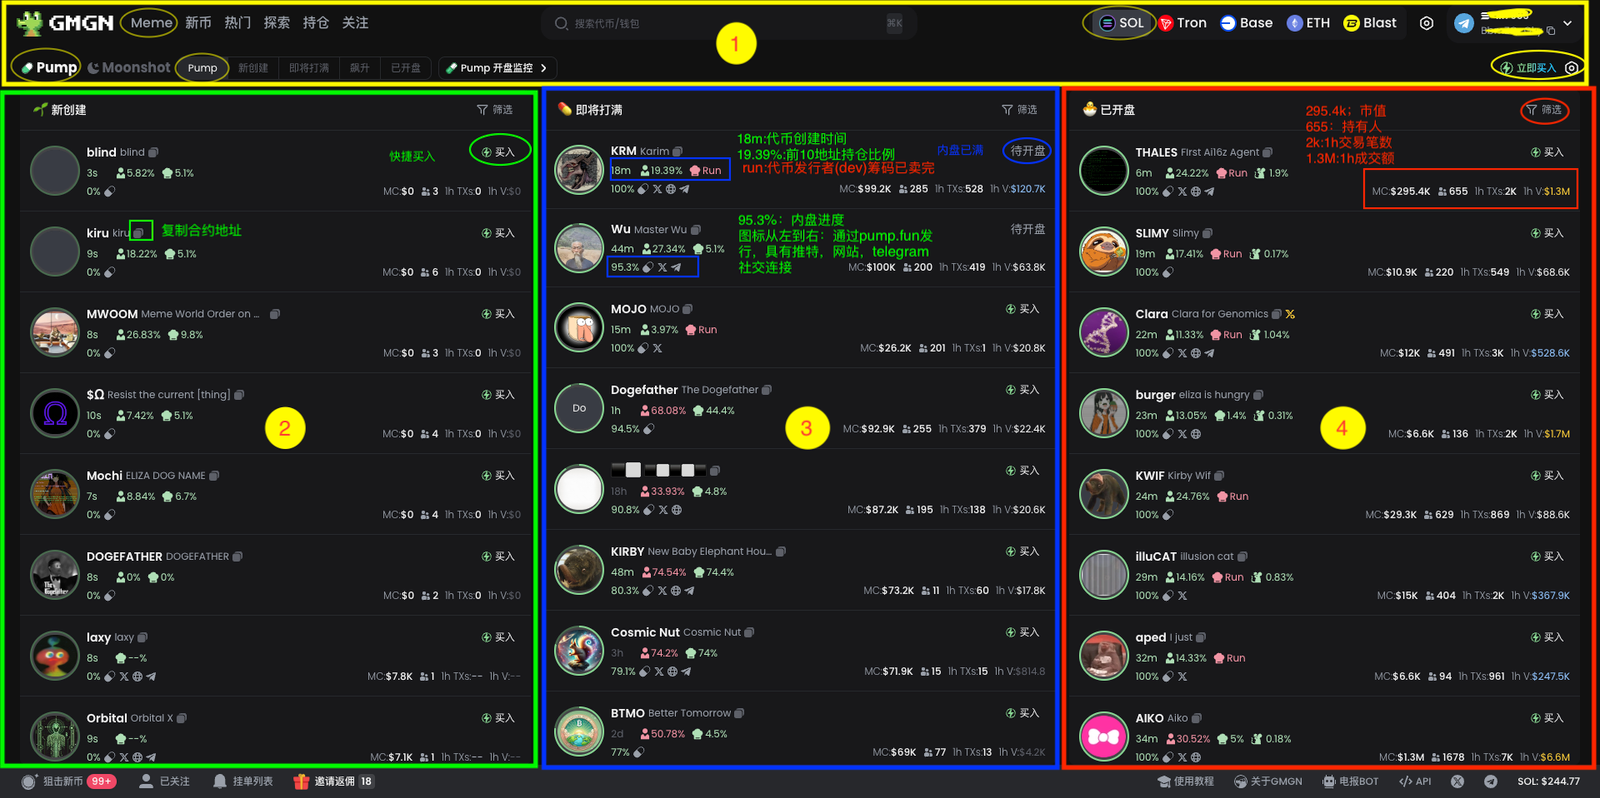
Task: Select the 飙升 sub-tab
Action: tap(360, 68)
